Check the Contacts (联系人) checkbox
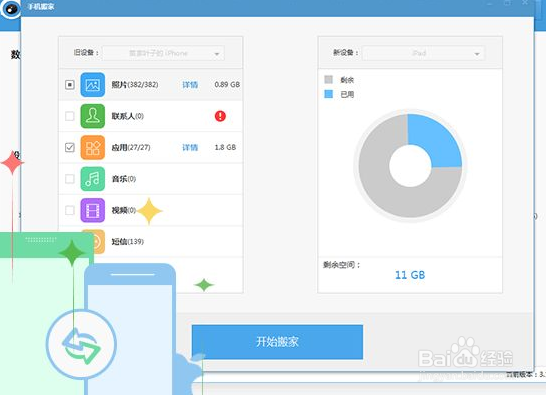The width and height of the screenshot is (546, 395). coord(70,116)
